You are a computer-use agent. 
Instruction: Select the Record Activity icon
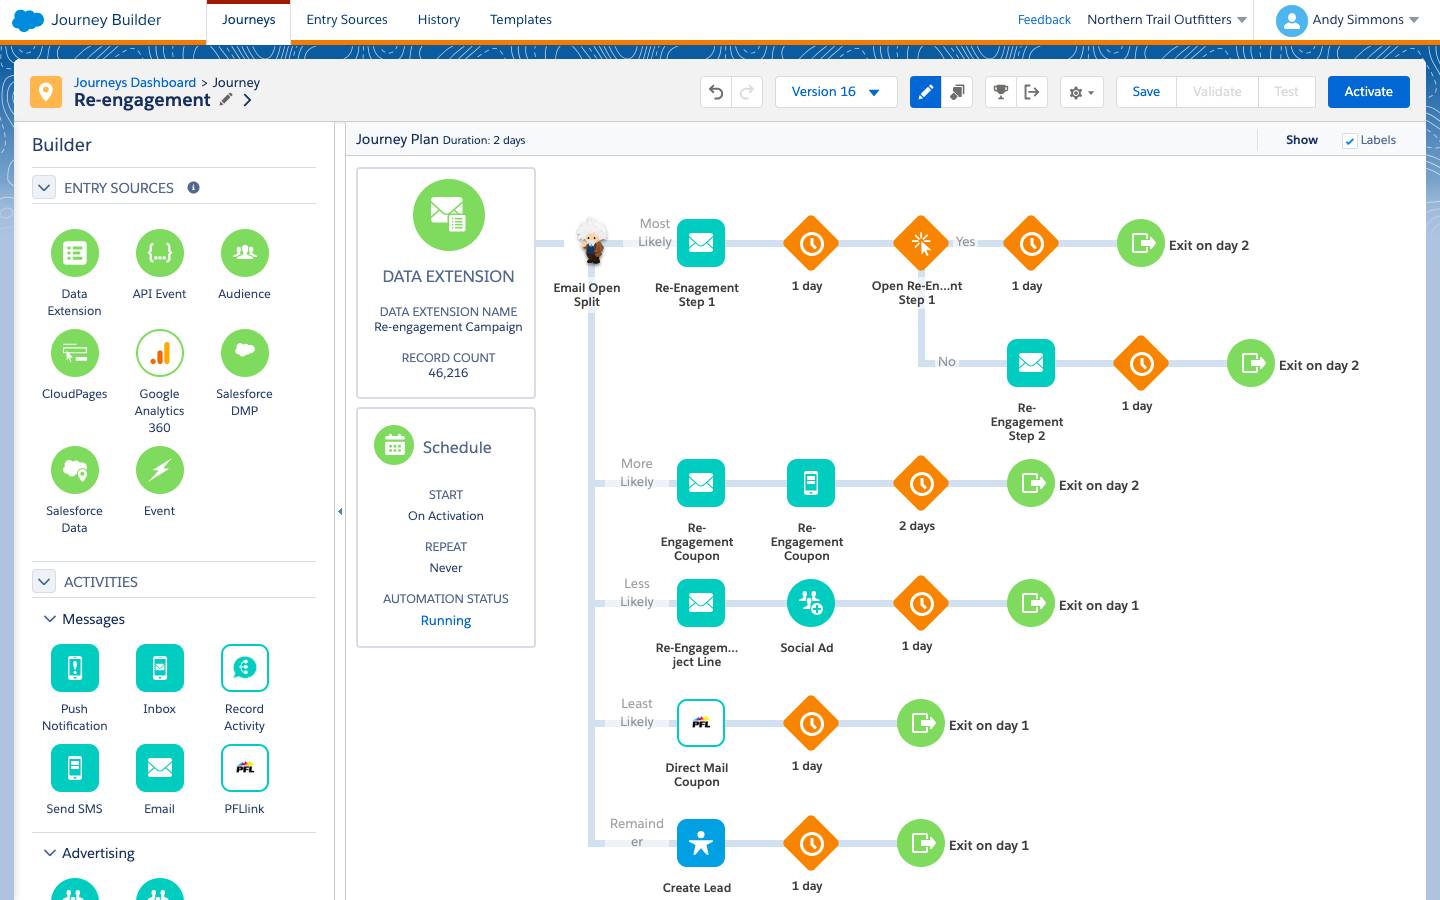click(x=245, y=668)
